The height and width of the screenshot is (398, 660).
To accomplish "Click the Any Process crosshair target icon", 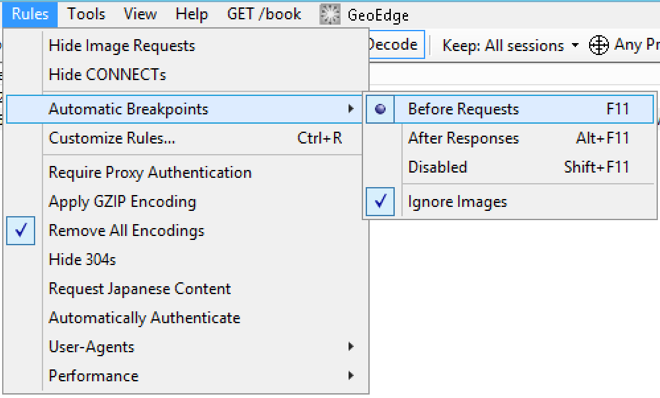I will (599, 45).
